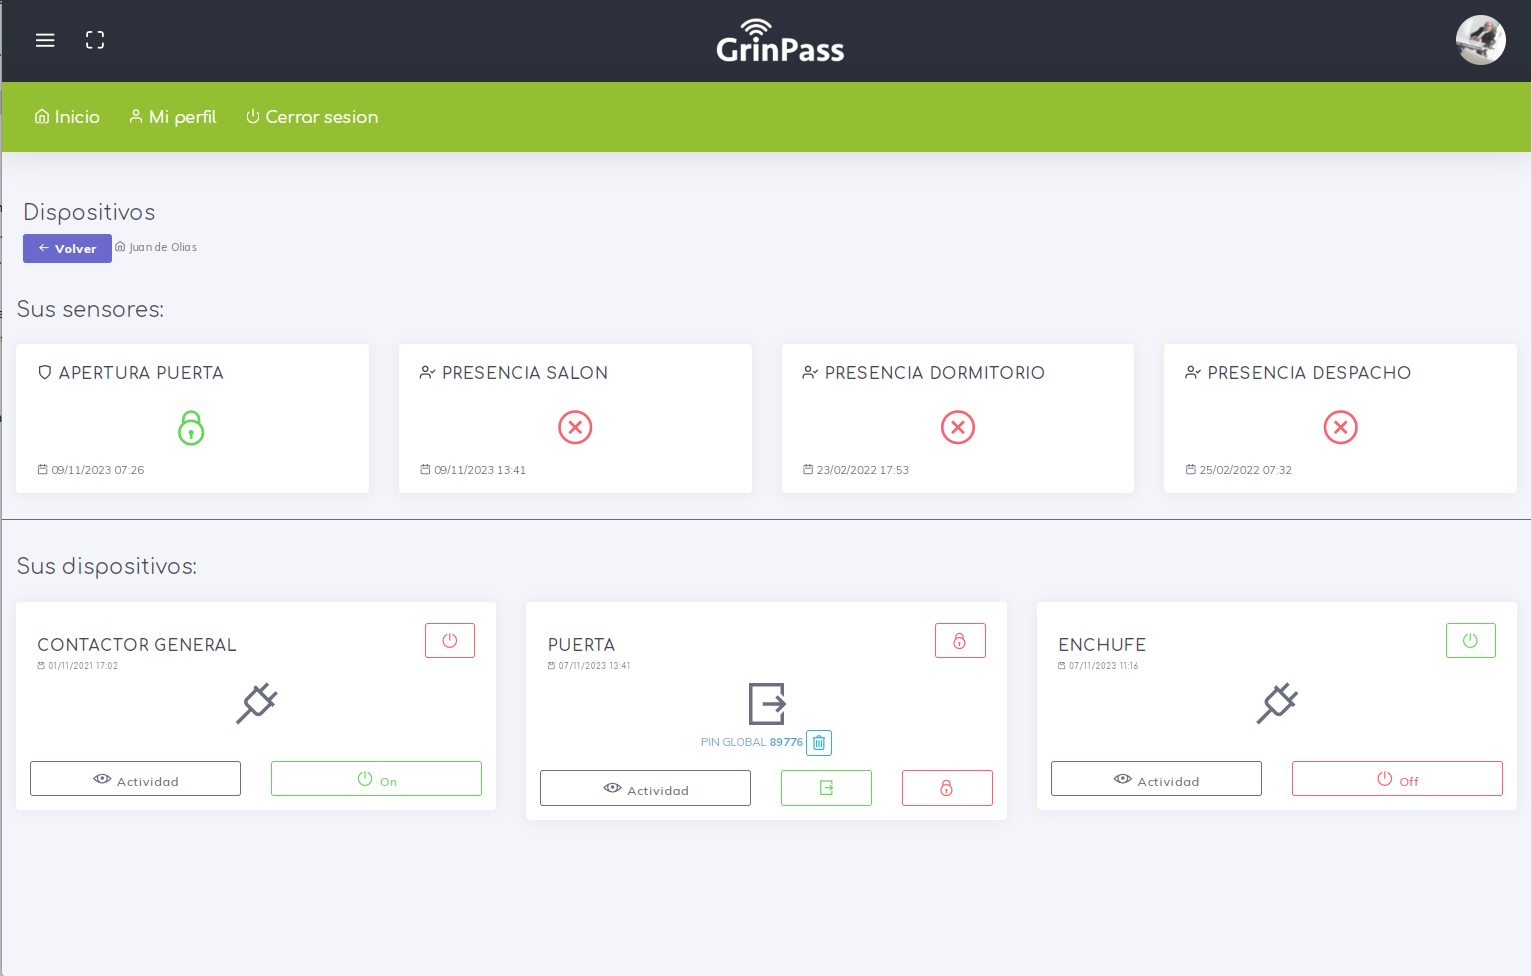Viewport: 1532px width, 976px height.
Task: Click red X status of PRESENCIA SALON
Action: [575, 427]
